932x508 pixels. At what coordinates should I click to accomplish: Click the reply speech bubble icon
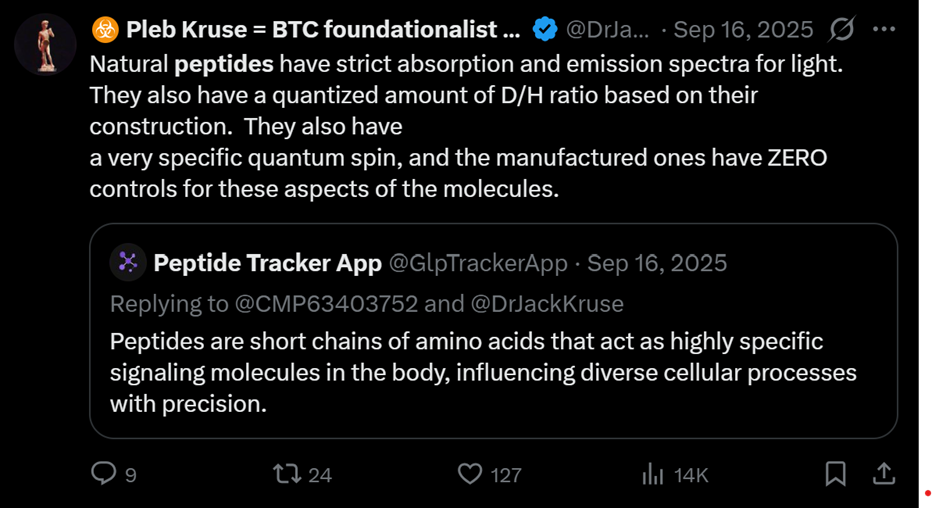coord(104,473)
